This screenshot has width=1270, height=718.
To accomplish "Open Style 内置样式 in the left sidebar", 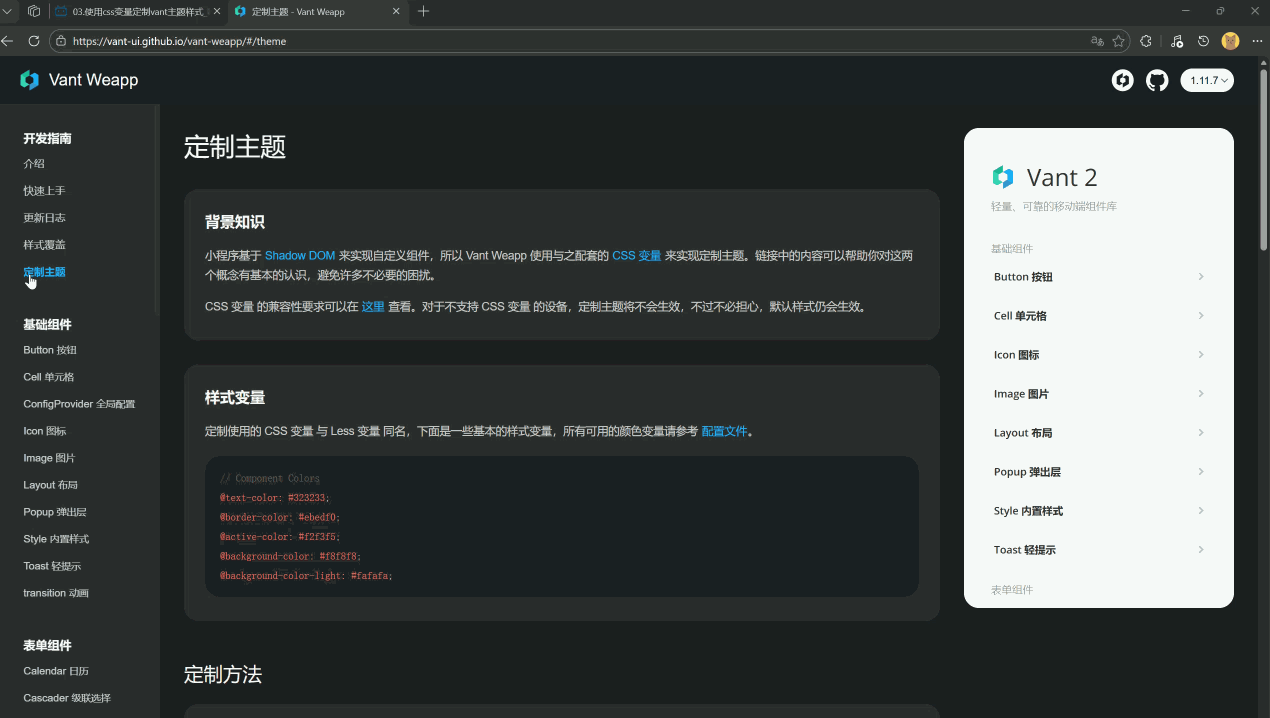I will 56,539.
